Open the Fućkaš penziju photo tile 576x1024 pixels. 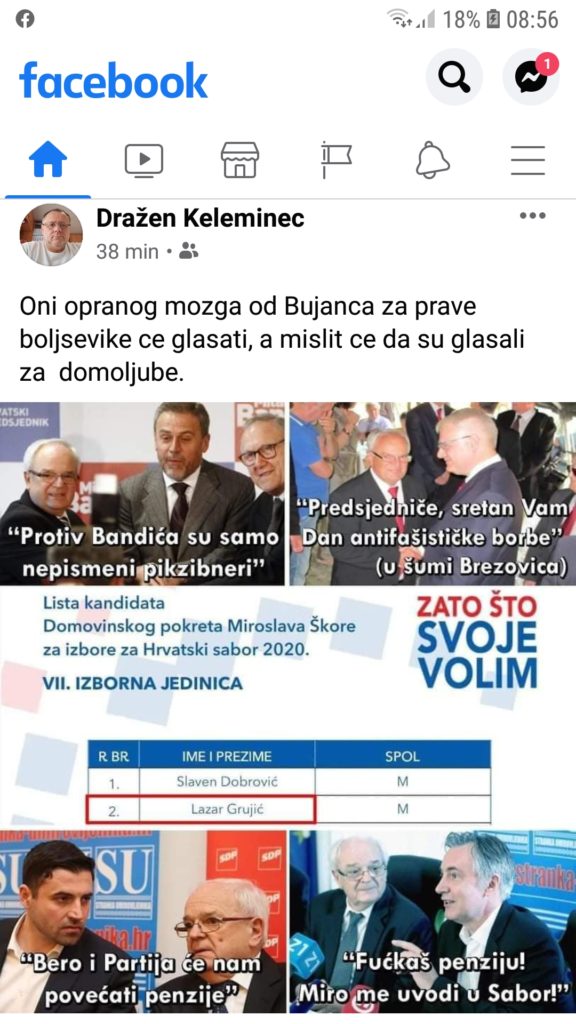433,921
